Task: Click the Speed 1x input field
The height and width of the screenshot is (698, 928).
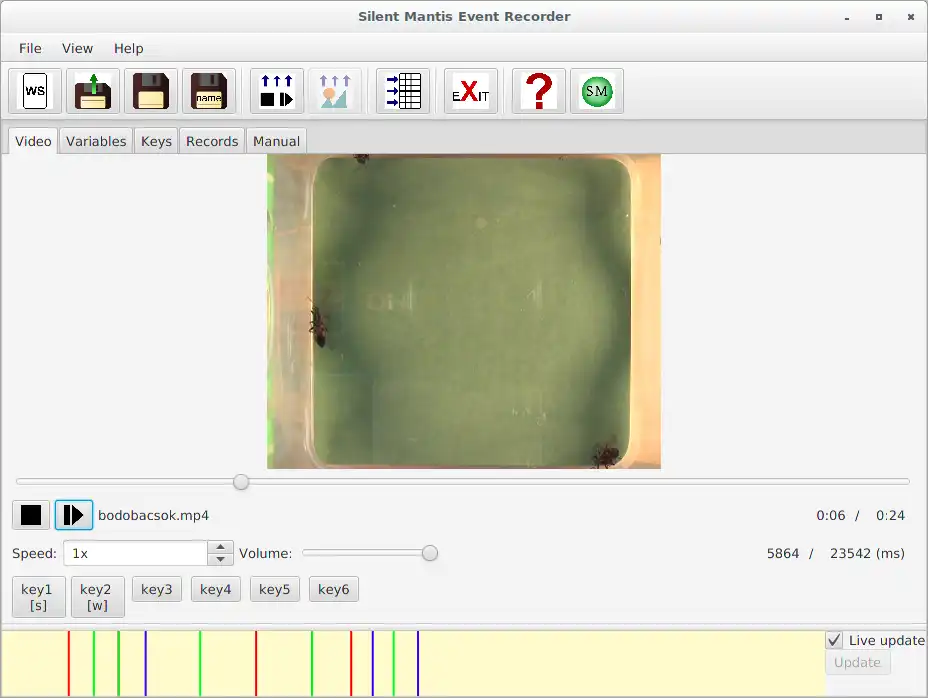Action: (x=136, y=554)
